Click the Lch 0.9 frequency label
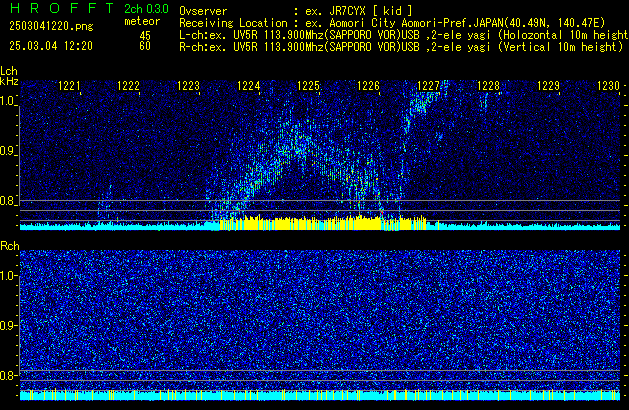The height and width of the screenshot is (410, 629). [8, 151]
